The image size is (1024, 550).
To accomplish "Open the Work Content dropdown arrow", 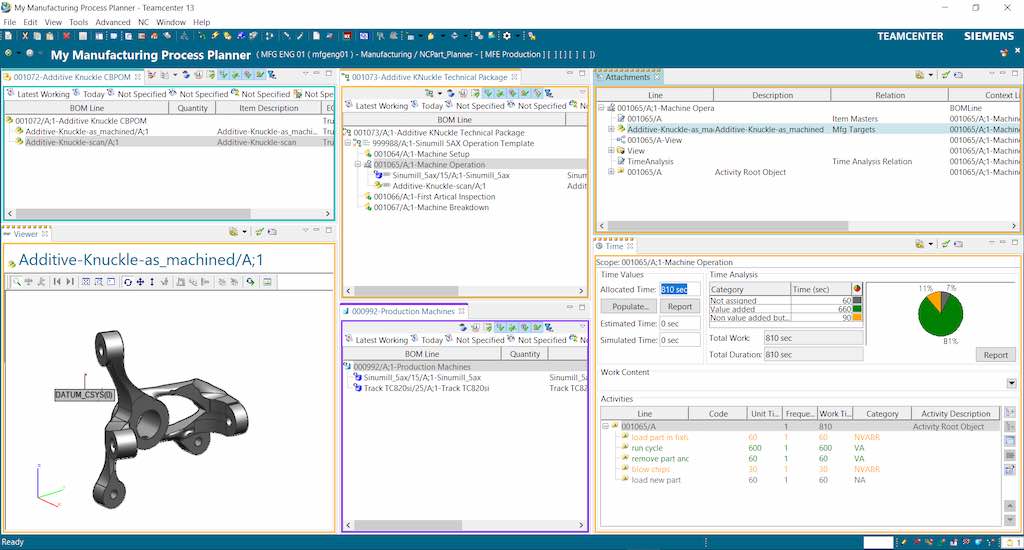I will pyautogui.click(x=1012, y=383).
